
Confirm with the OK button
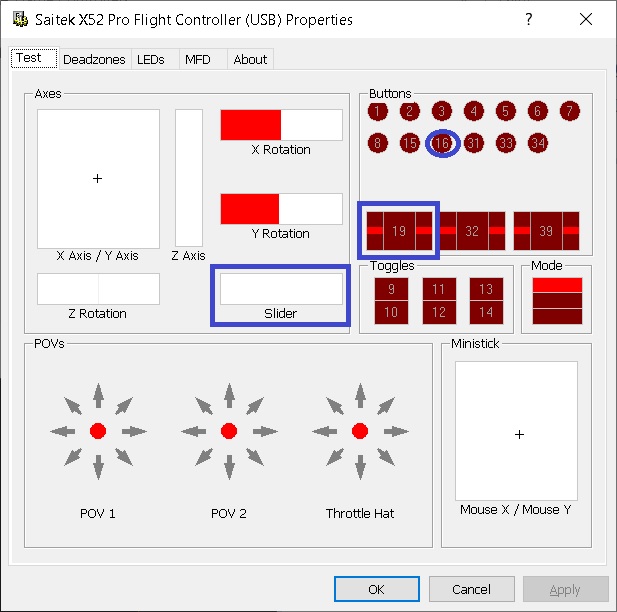coord(377,589)
